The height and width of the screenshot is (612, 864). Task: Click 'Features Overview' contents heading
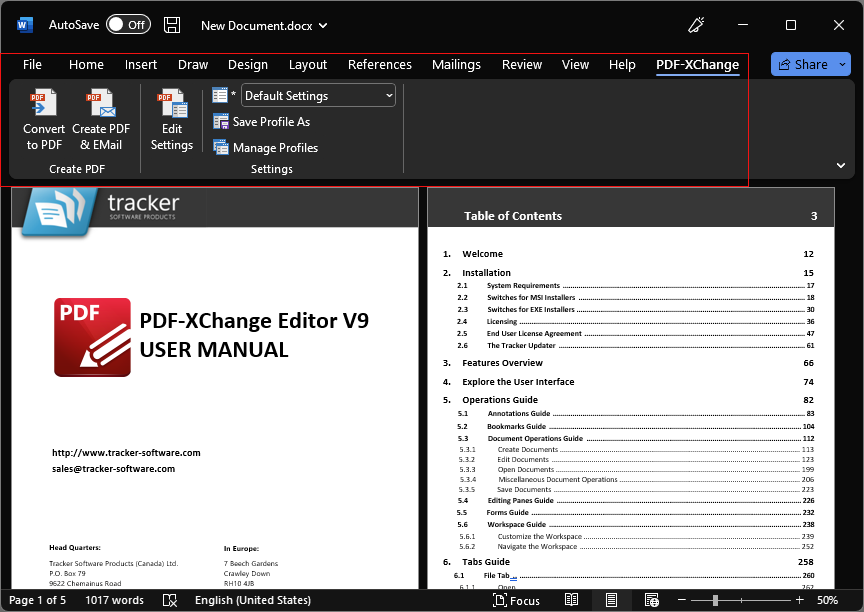click(502, 363)
